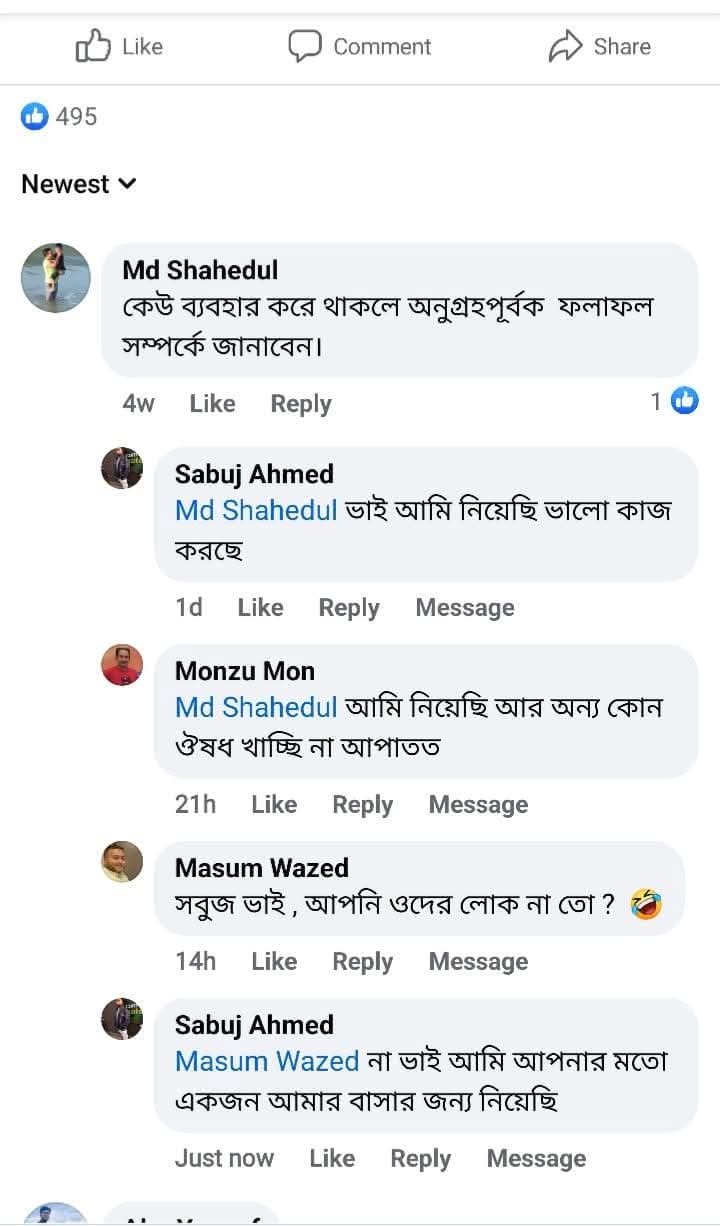Open Monzu Mon's profile picture

(x=122, y=665)
